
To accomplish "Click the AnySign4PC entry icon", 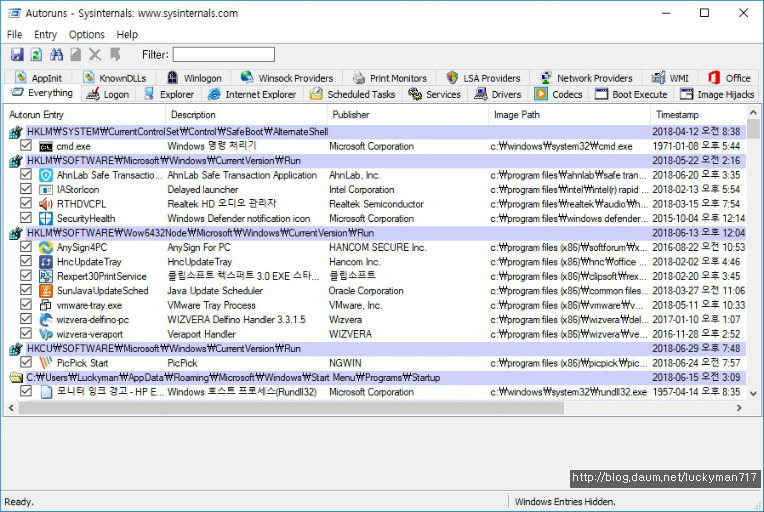I will [46, 247].
